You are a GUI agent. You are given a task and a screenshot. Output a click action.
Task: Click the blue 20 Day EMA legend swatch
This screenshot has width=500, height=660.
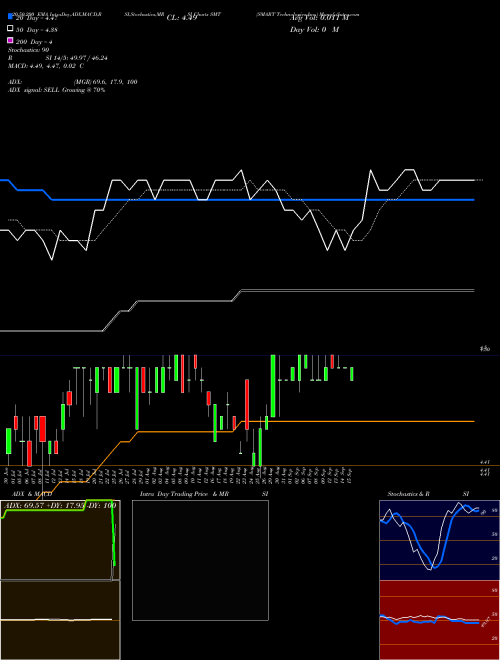click(11, 17)
